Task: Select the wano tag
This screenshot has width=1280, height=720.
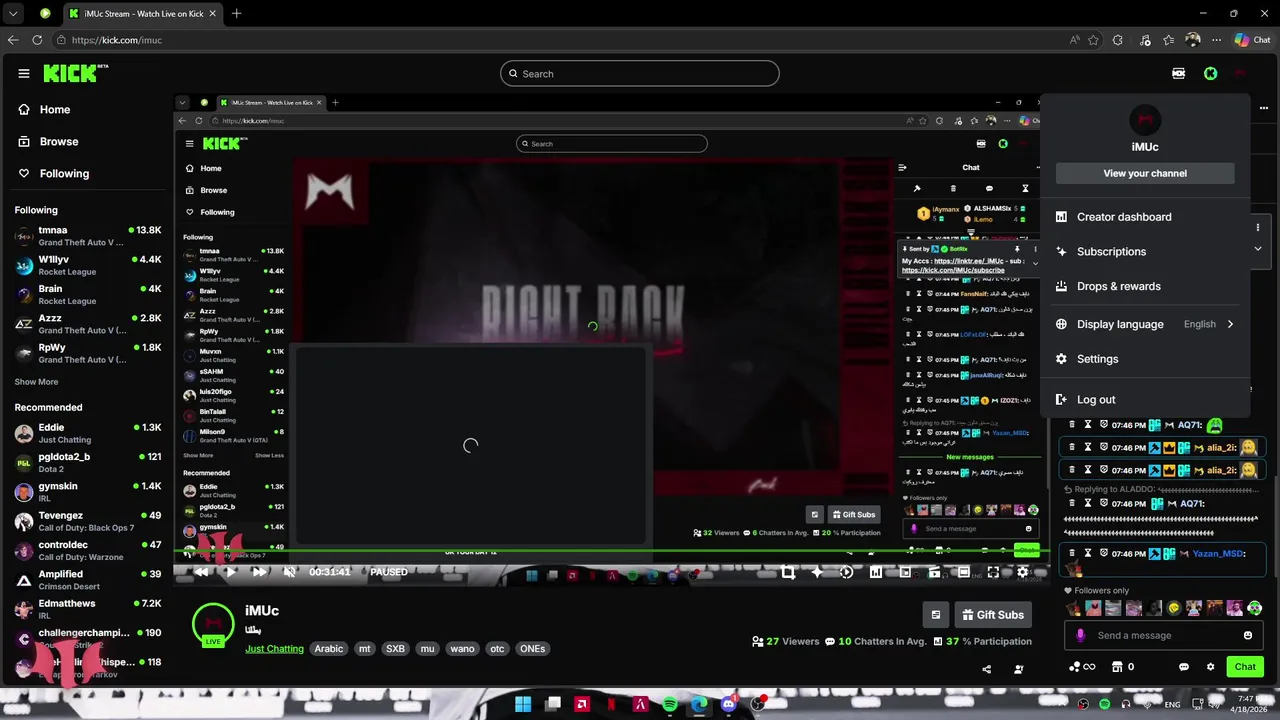Action: (462, 649)
